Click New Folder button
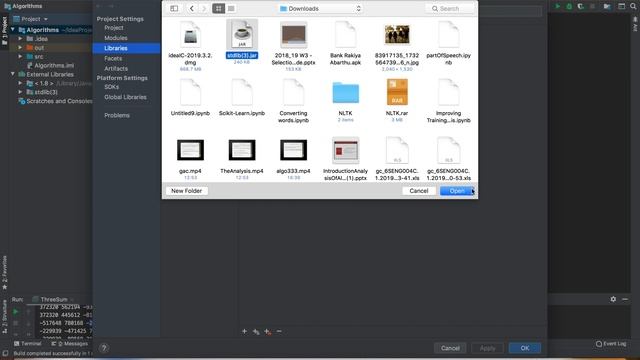The image size is (640, 360). coord(187,191)
